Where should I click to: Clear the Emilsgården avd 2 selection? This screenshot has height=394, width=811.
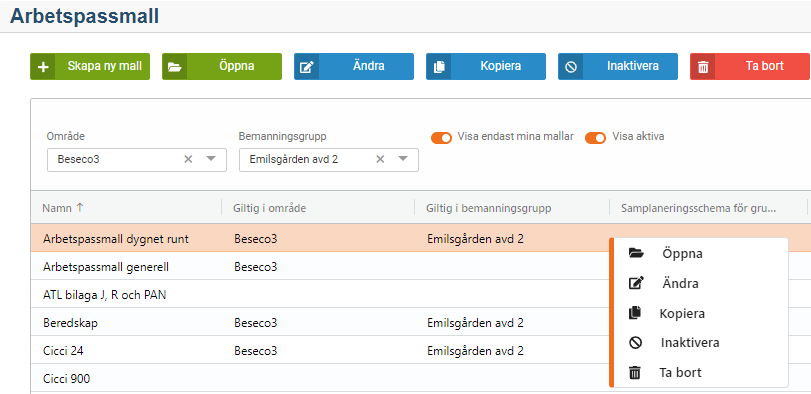point(380,159)
